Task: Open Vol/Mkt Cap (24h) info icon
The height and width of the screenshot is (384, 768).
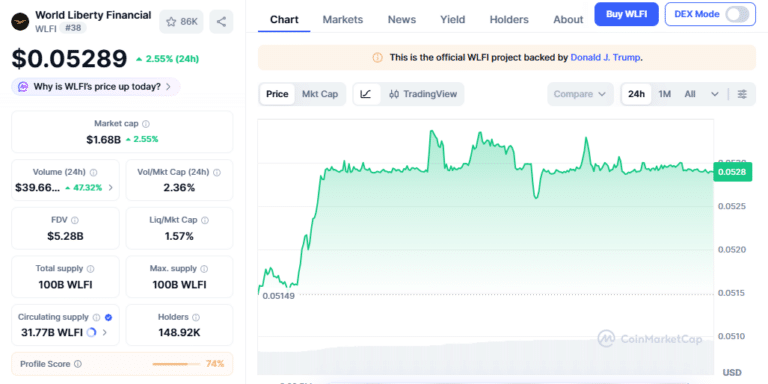Action: click(x=217, y=172)
